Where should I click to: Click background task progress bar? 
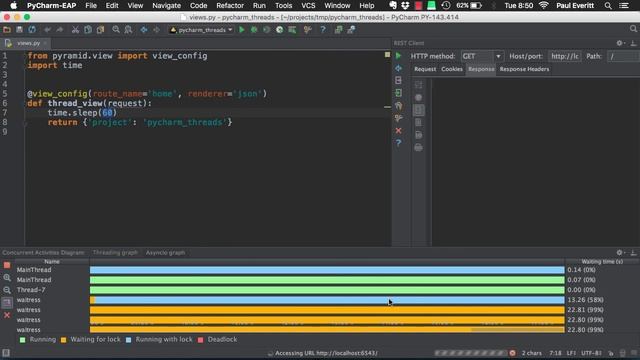471,353
